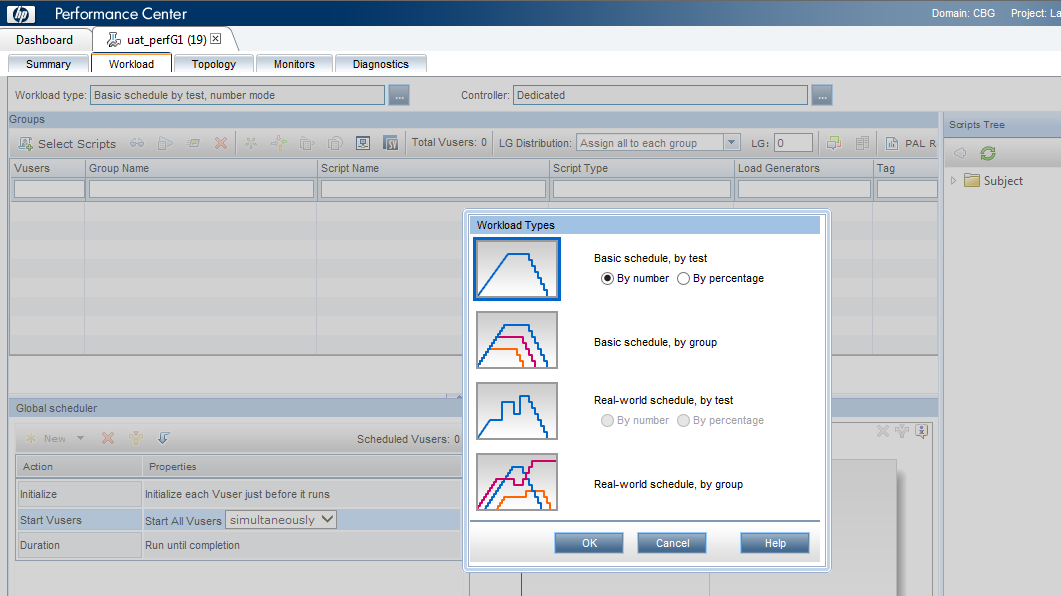Click the yellow merge-arrows scheduler icon

136,438
